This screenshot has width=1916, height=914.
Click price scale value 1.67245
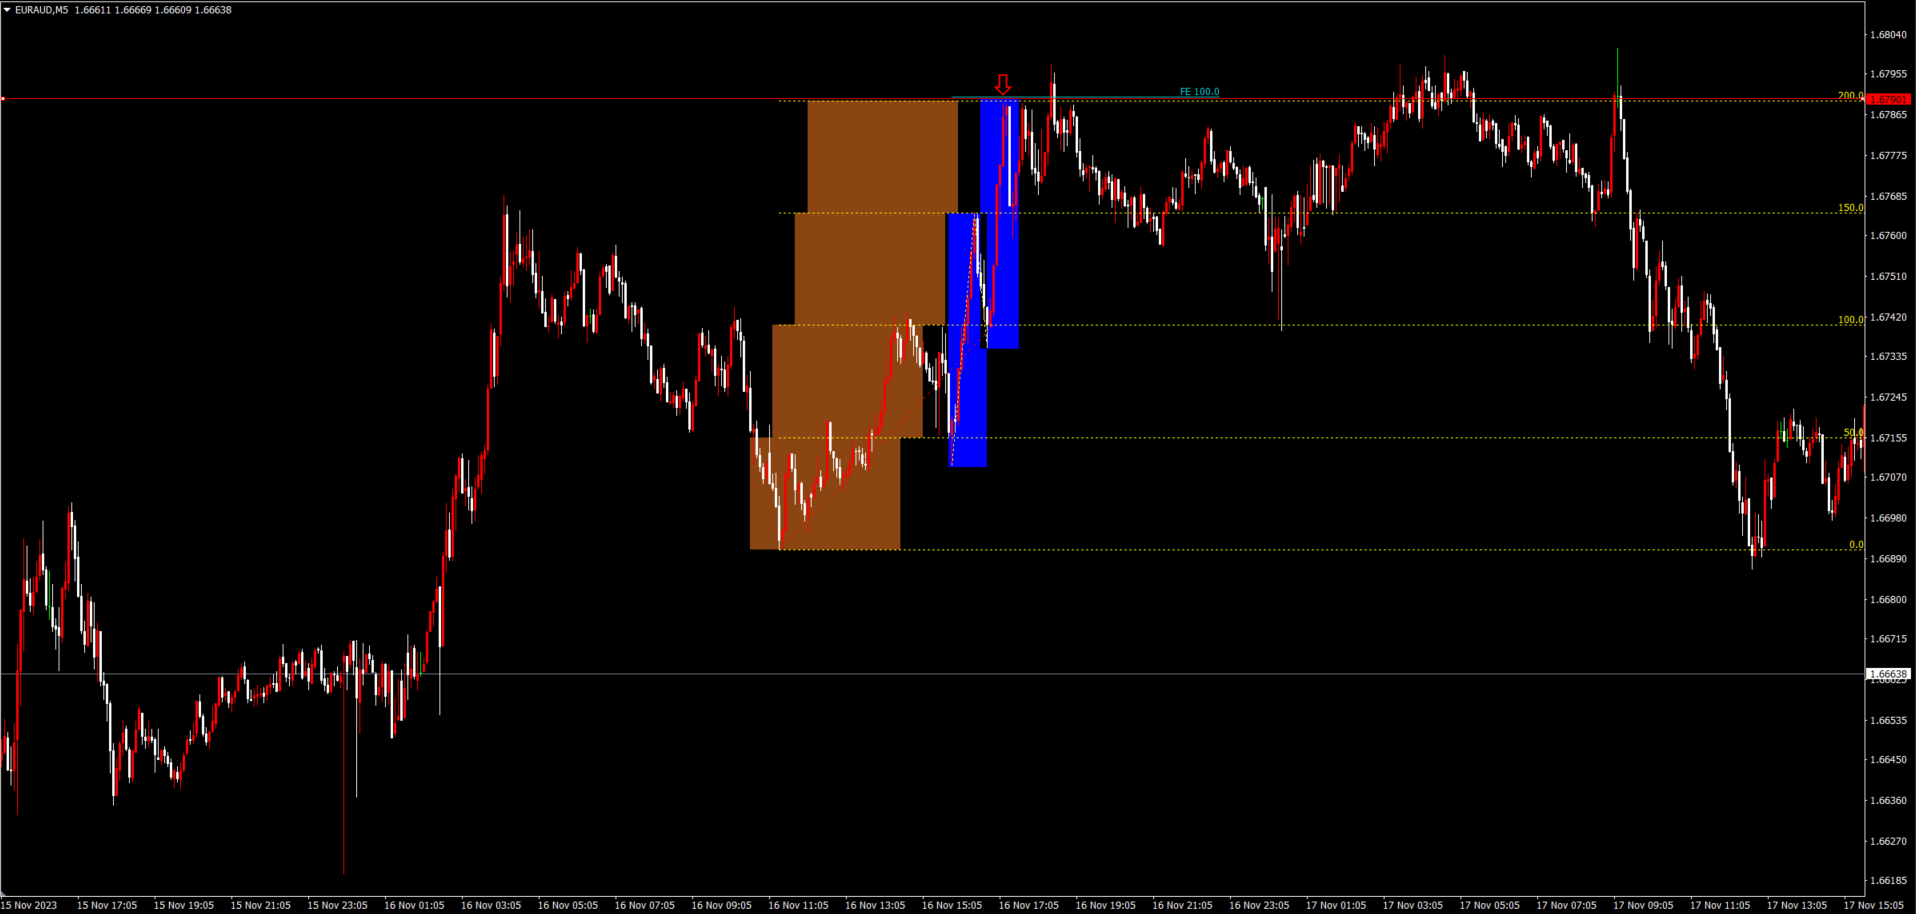pos(1888,397)
